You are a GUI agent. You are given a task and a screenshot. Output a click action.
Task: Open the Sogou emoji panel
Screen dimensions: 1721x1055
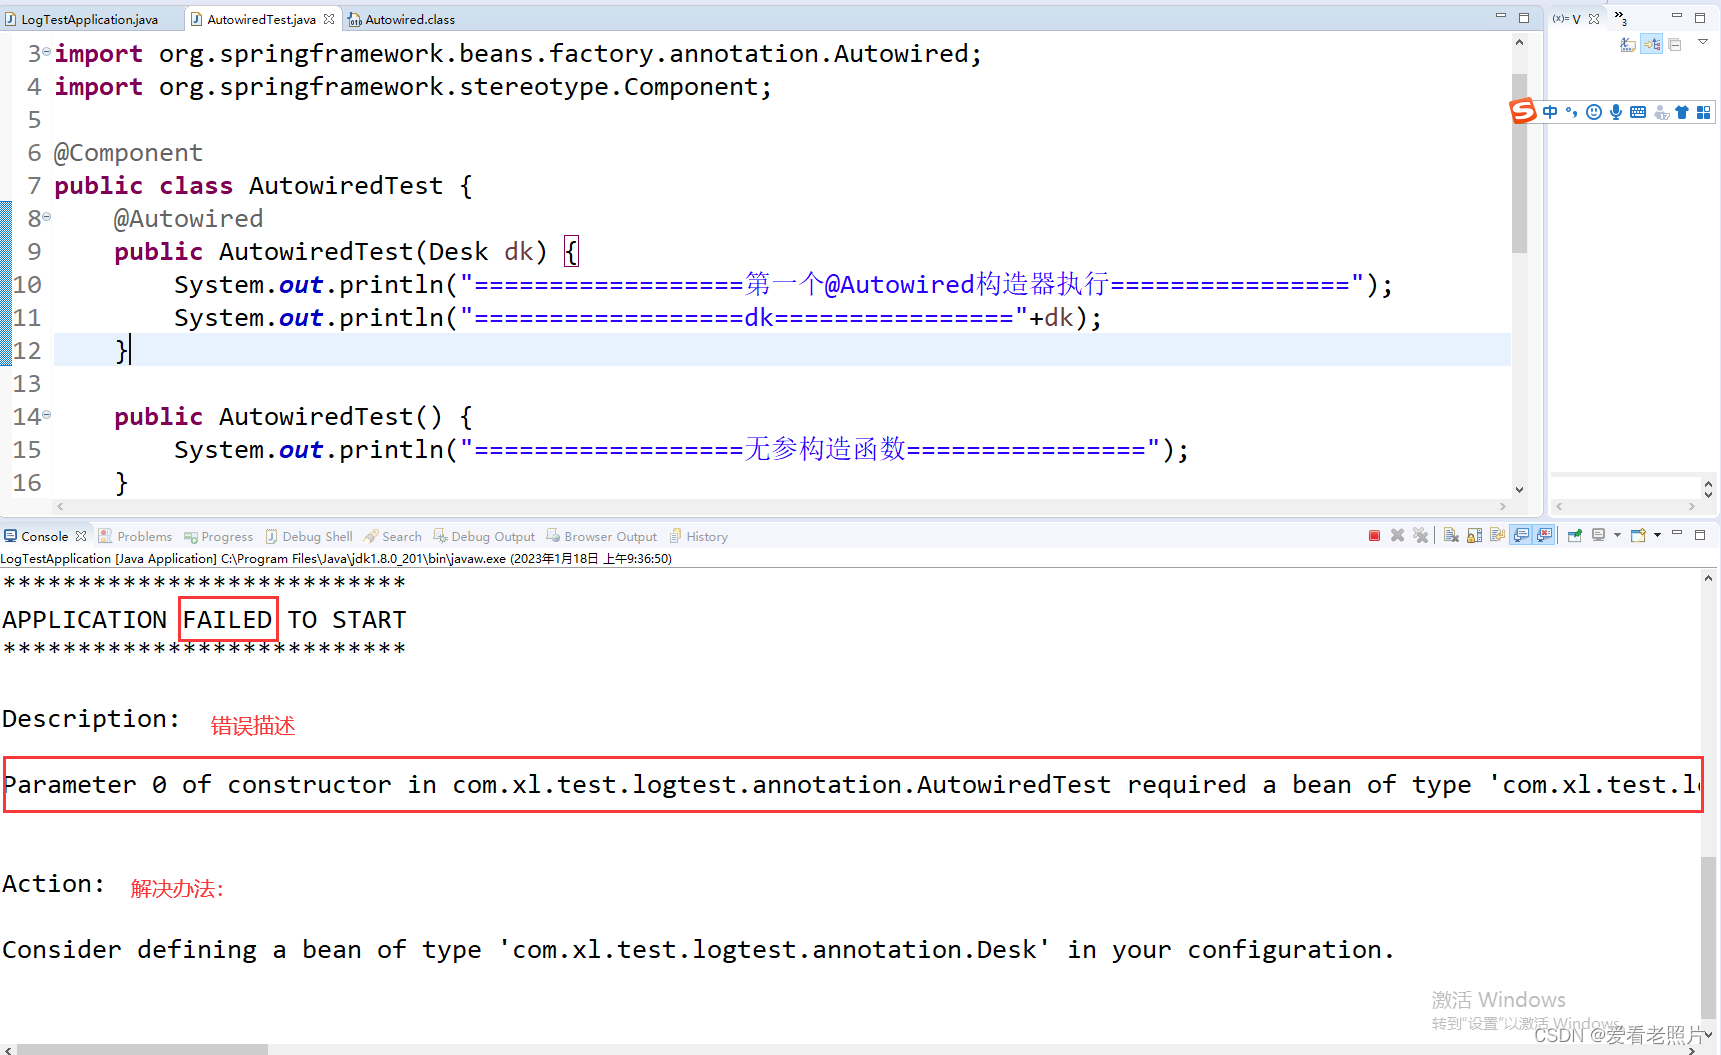point(1594,112)
